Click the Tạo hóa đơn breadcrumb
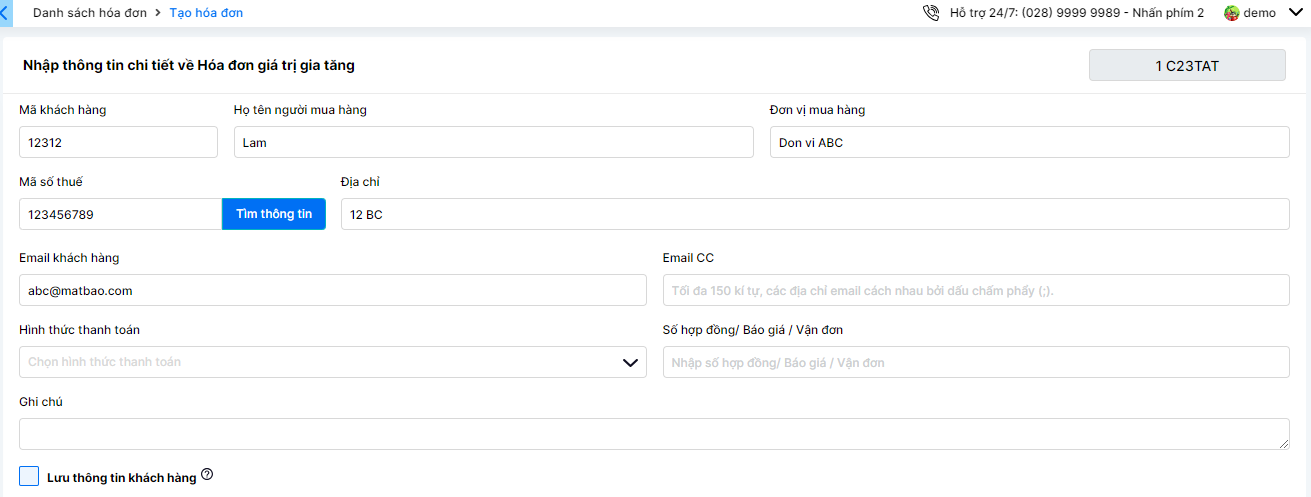1311x497 pixels. (x=206, y=13)
